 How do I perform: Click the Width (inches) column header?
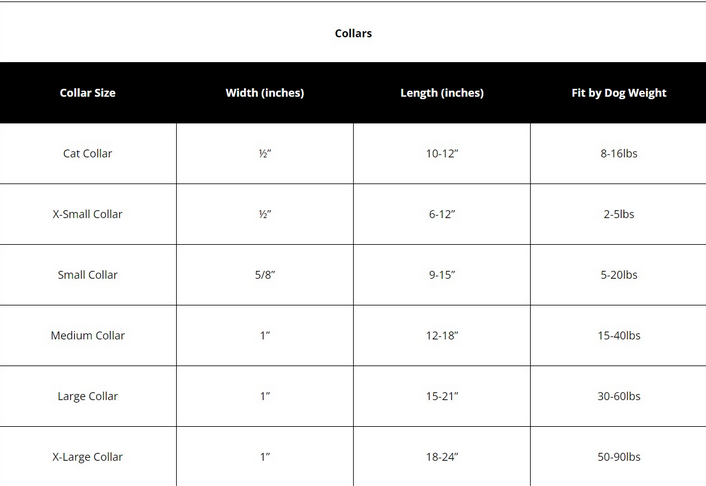tap(265, 93)
